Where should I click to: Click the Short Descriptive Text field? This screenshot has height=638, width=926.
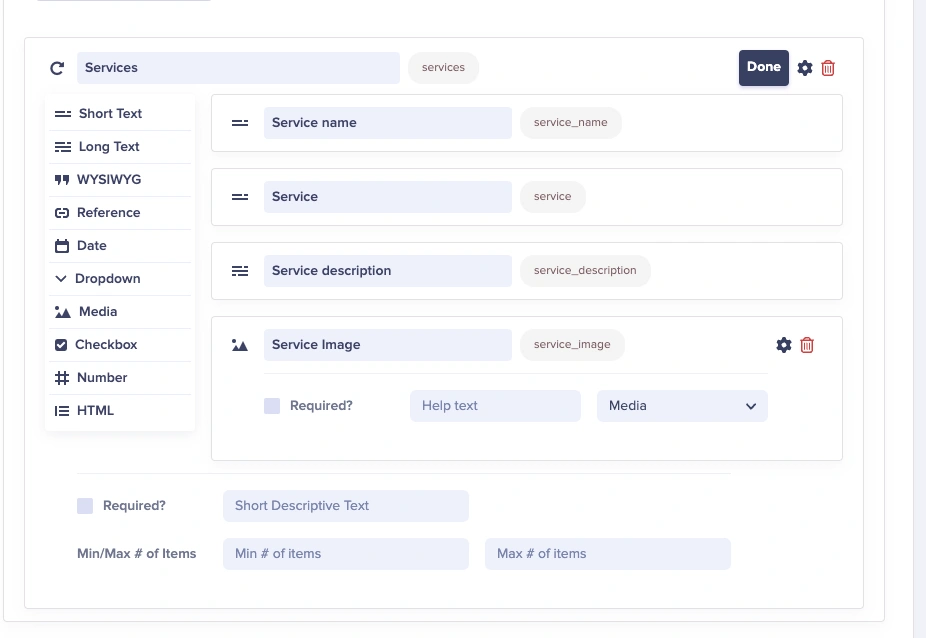(345, 506)
